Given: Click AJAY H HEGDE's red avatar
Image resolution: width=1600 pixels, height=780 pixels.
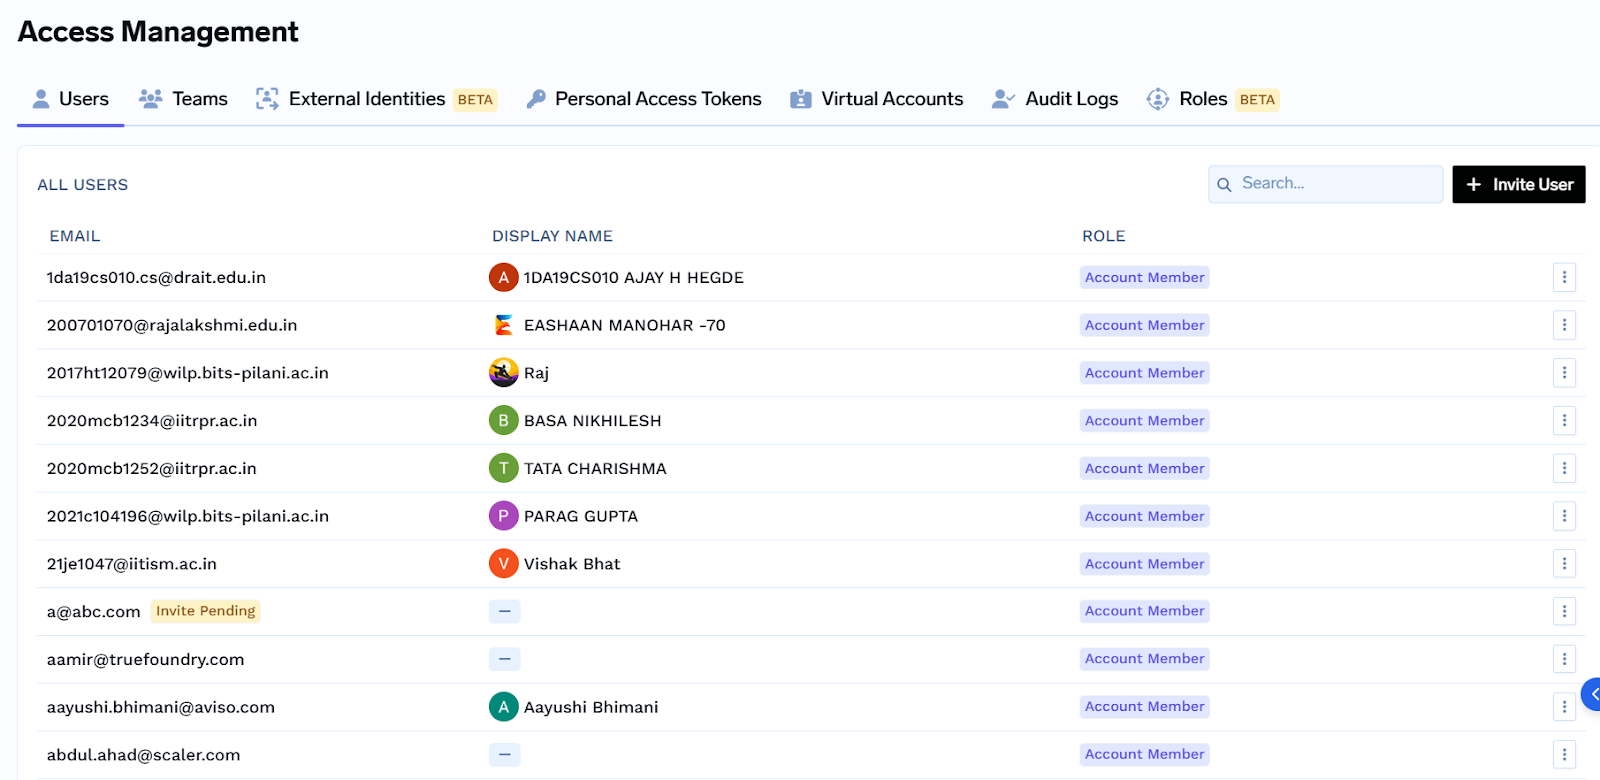Looking at the screenshot, I should coord(503,277).
